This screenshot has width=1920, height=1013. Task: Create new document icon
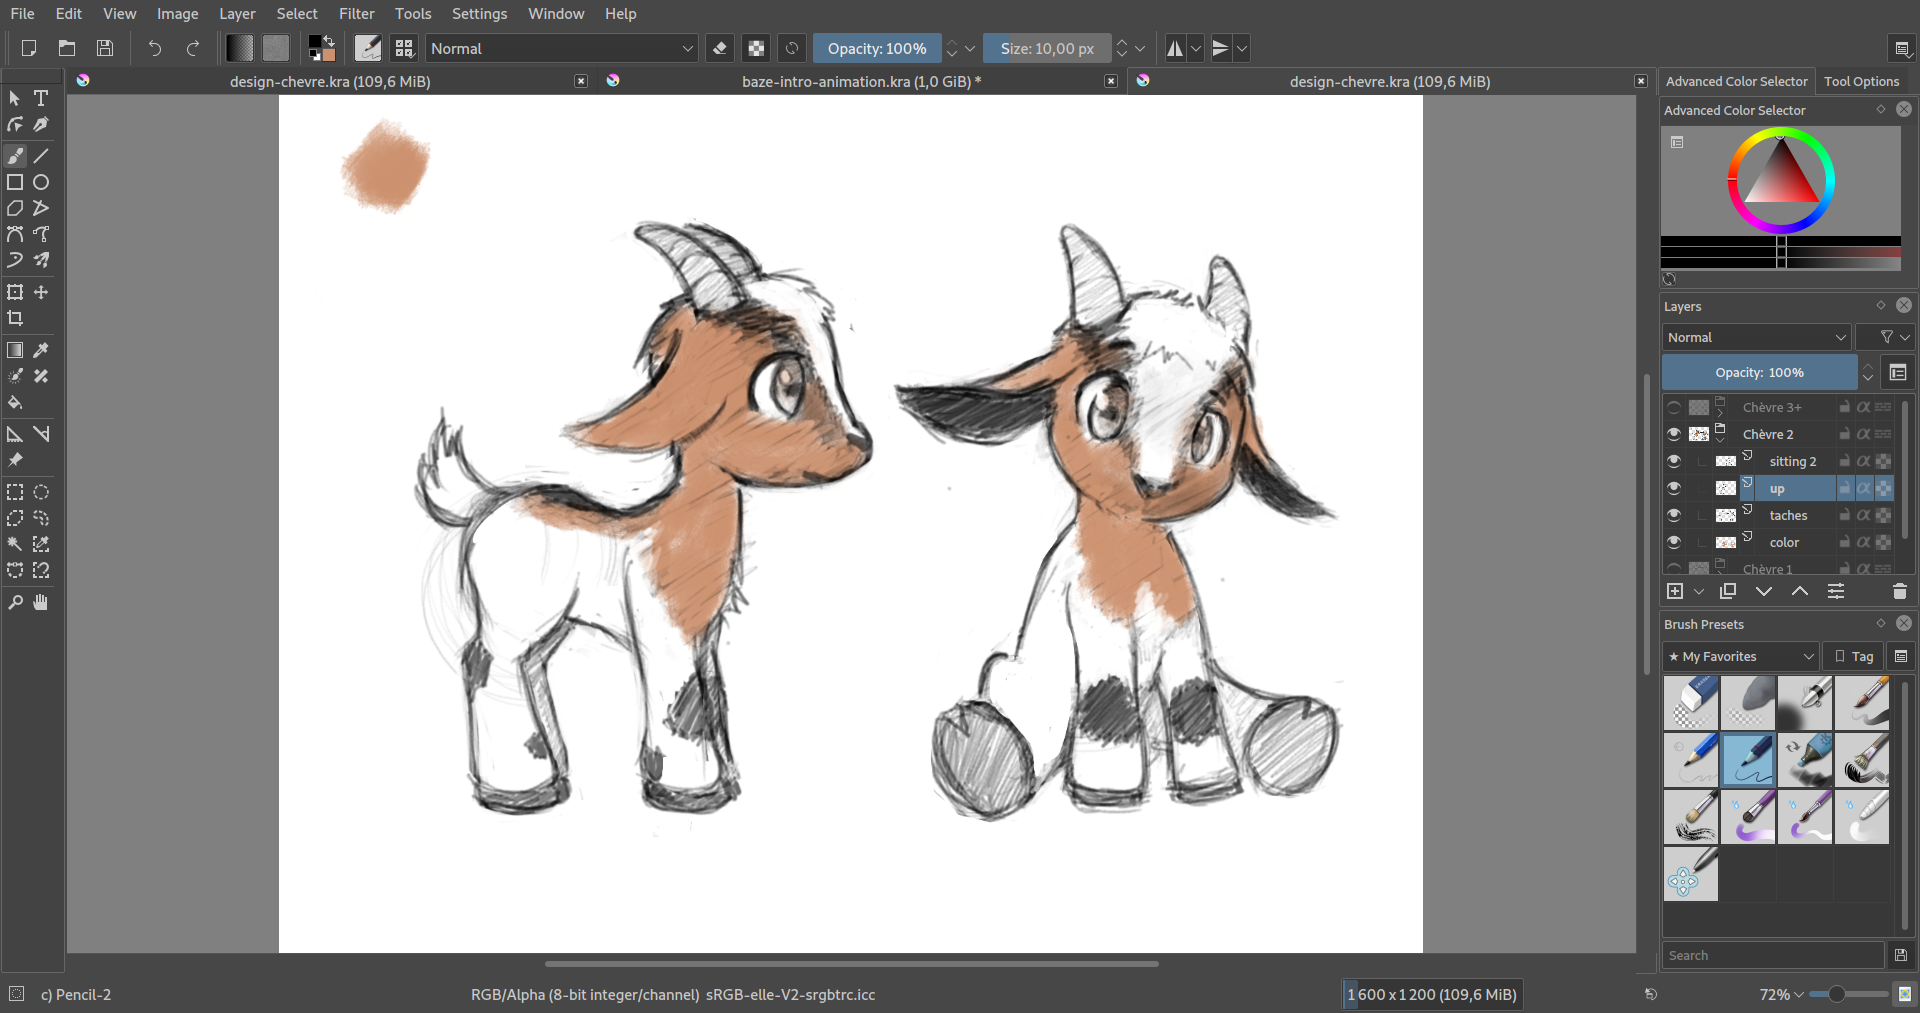click(x=28, y=48)
